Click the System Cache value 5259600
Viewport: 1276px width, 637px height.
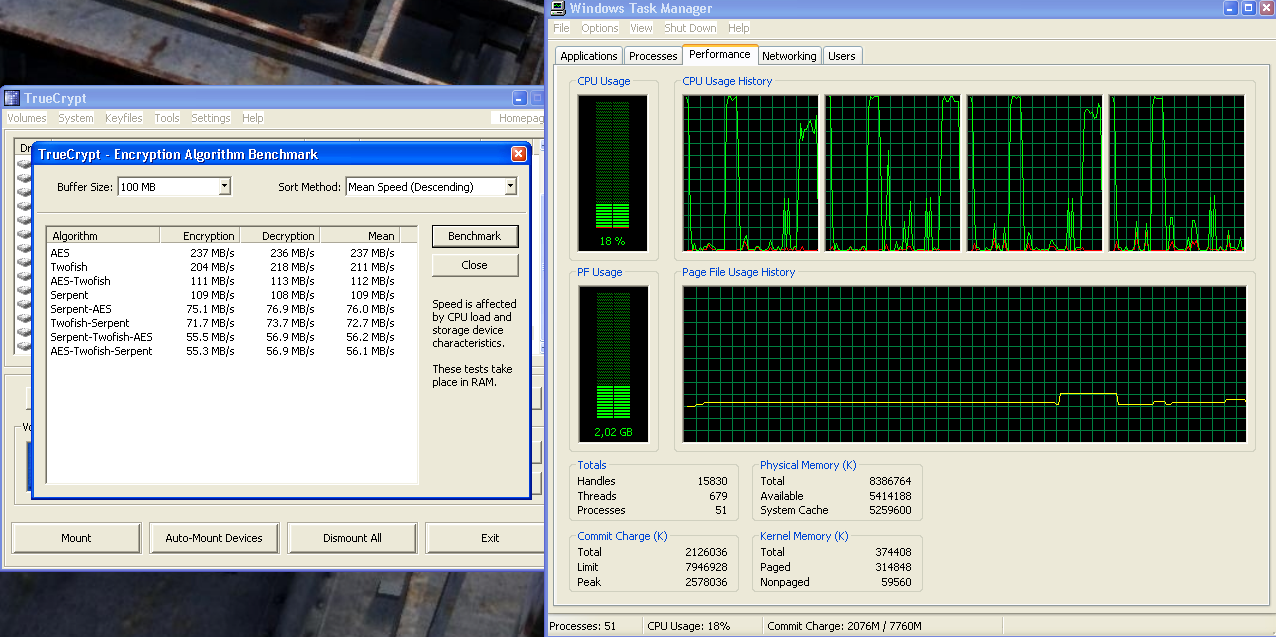pos(888,510)
